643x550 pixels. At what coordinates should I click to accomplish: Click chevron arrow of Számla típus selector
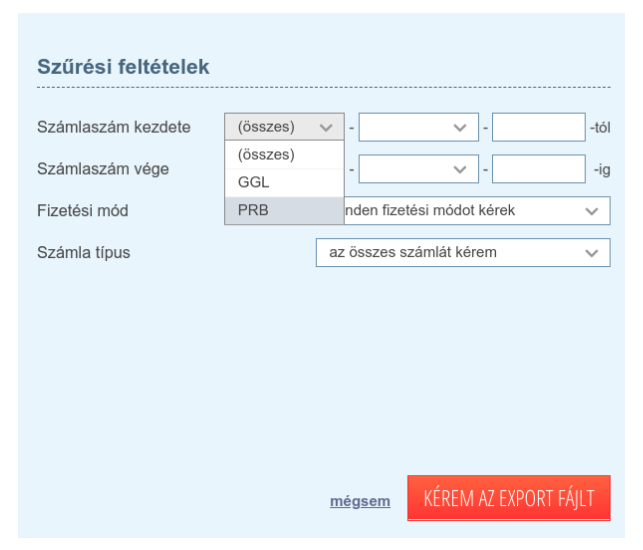click(591, 253)
